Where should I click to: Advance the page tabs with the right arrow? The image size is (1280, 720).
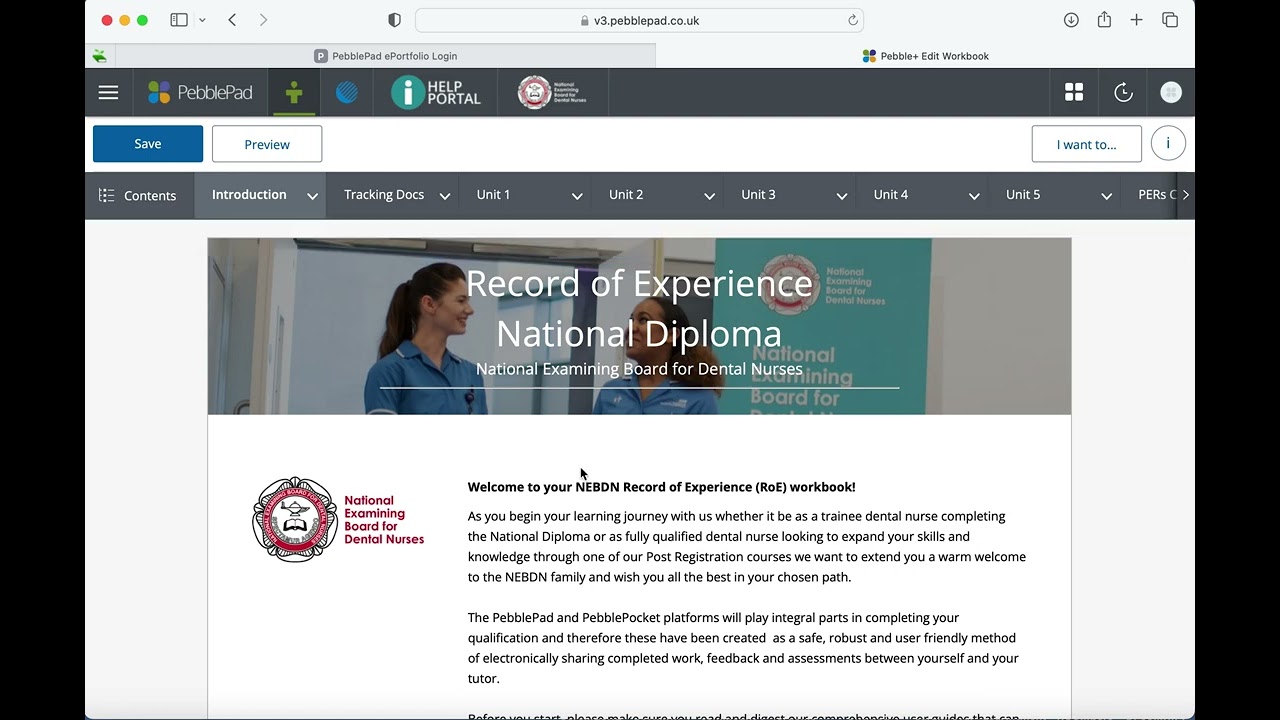1186,195
